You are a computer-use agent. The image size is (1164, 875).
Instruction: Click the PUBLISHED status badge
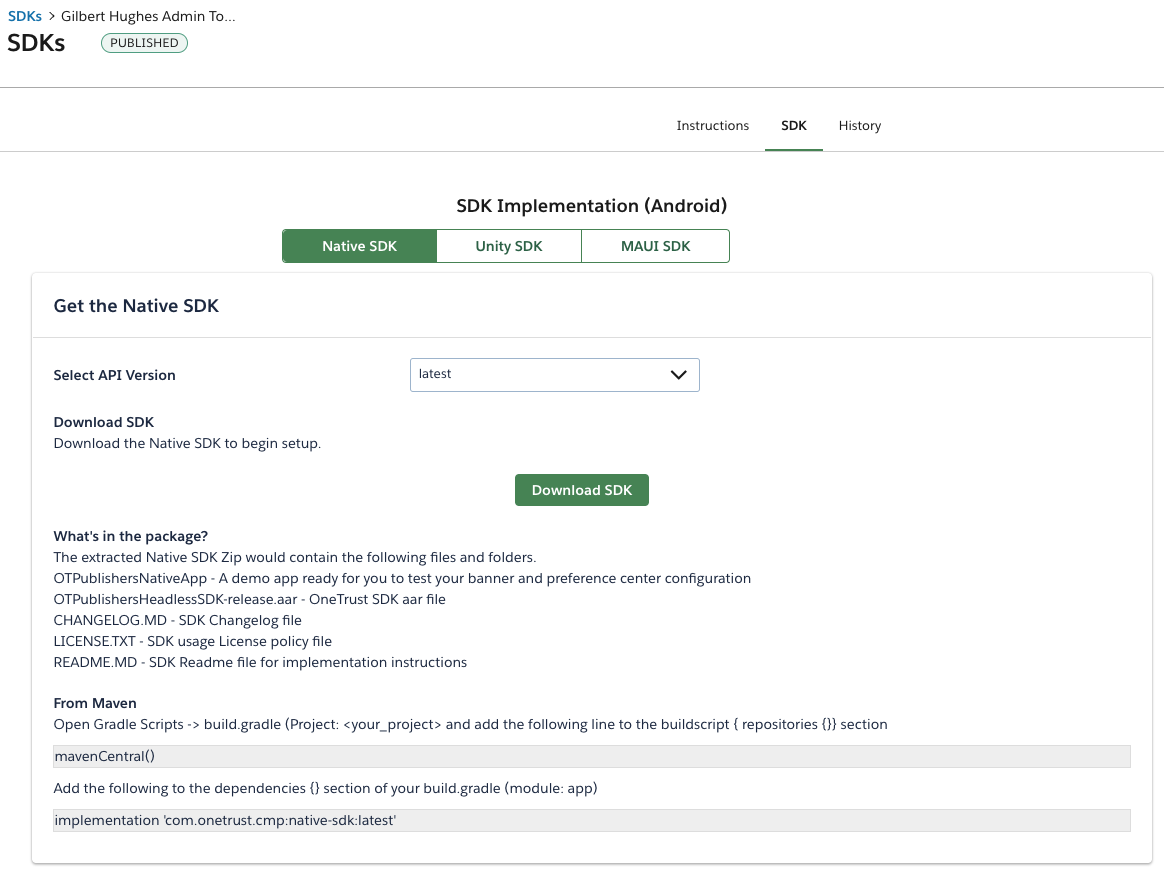(x=144, y=43)
